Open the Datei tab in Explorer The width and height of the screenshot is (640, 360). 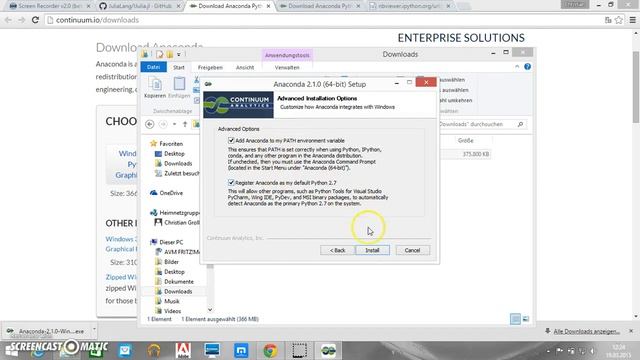click(x=153, y=67)
